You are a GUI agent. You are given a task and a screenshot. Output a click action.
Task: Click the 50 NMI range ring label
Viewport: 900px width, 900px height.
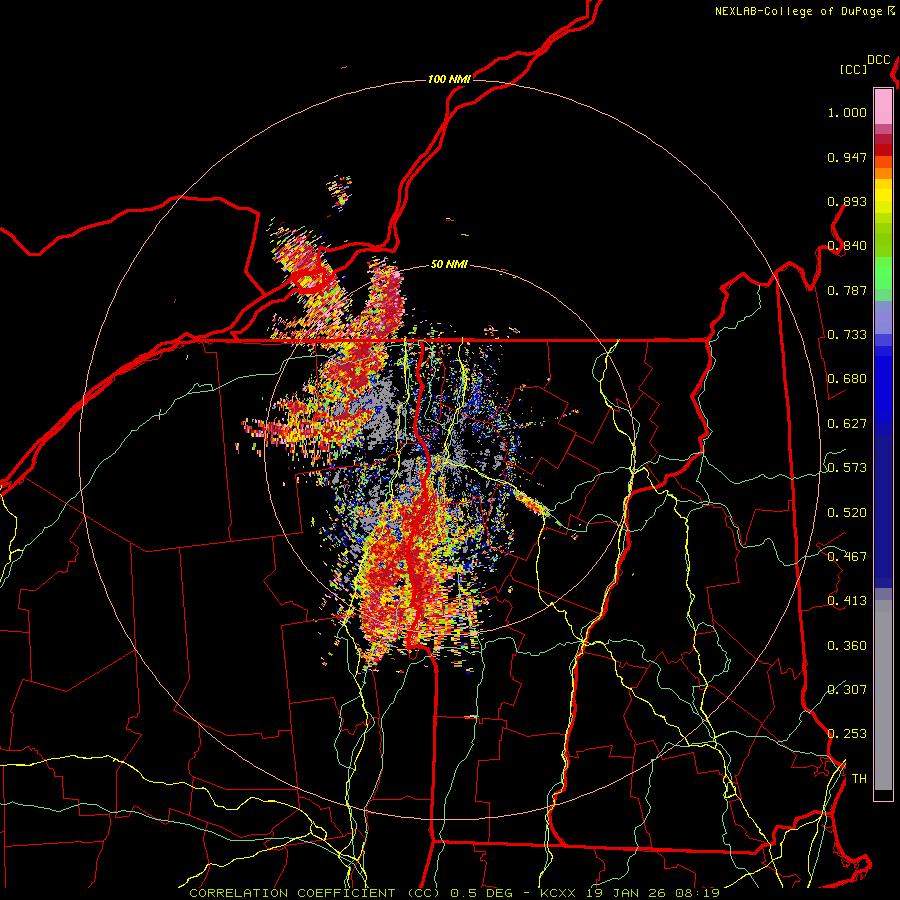449,264
